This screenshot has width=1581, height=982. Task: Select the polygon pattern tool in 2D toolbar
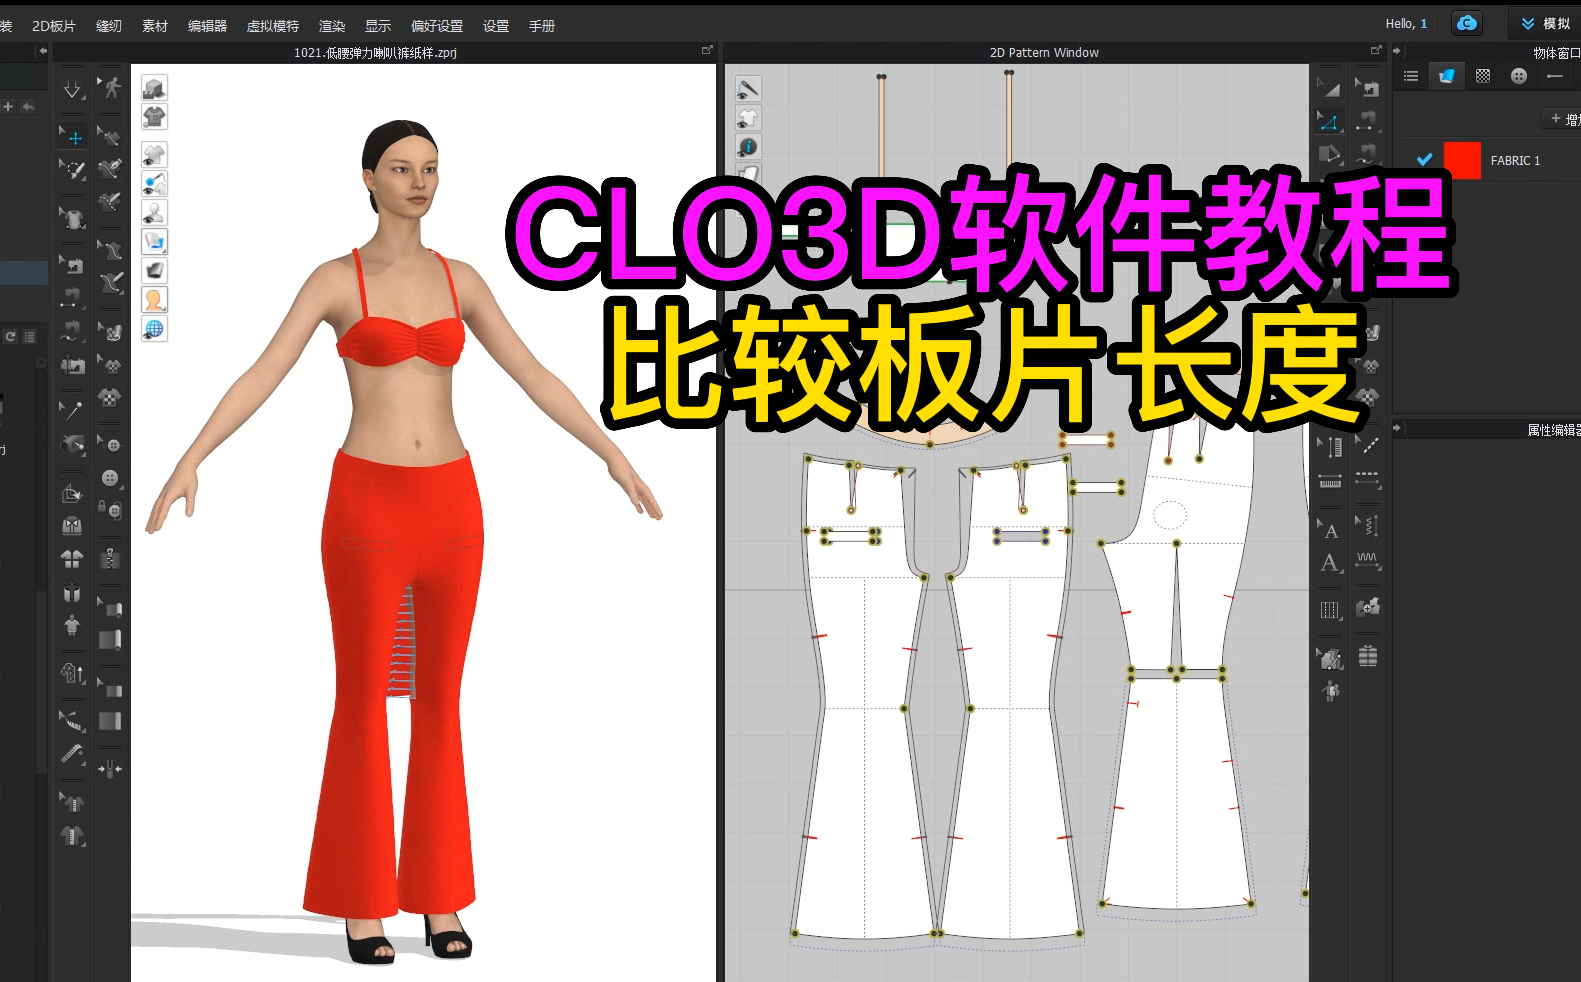(1329, 154)
